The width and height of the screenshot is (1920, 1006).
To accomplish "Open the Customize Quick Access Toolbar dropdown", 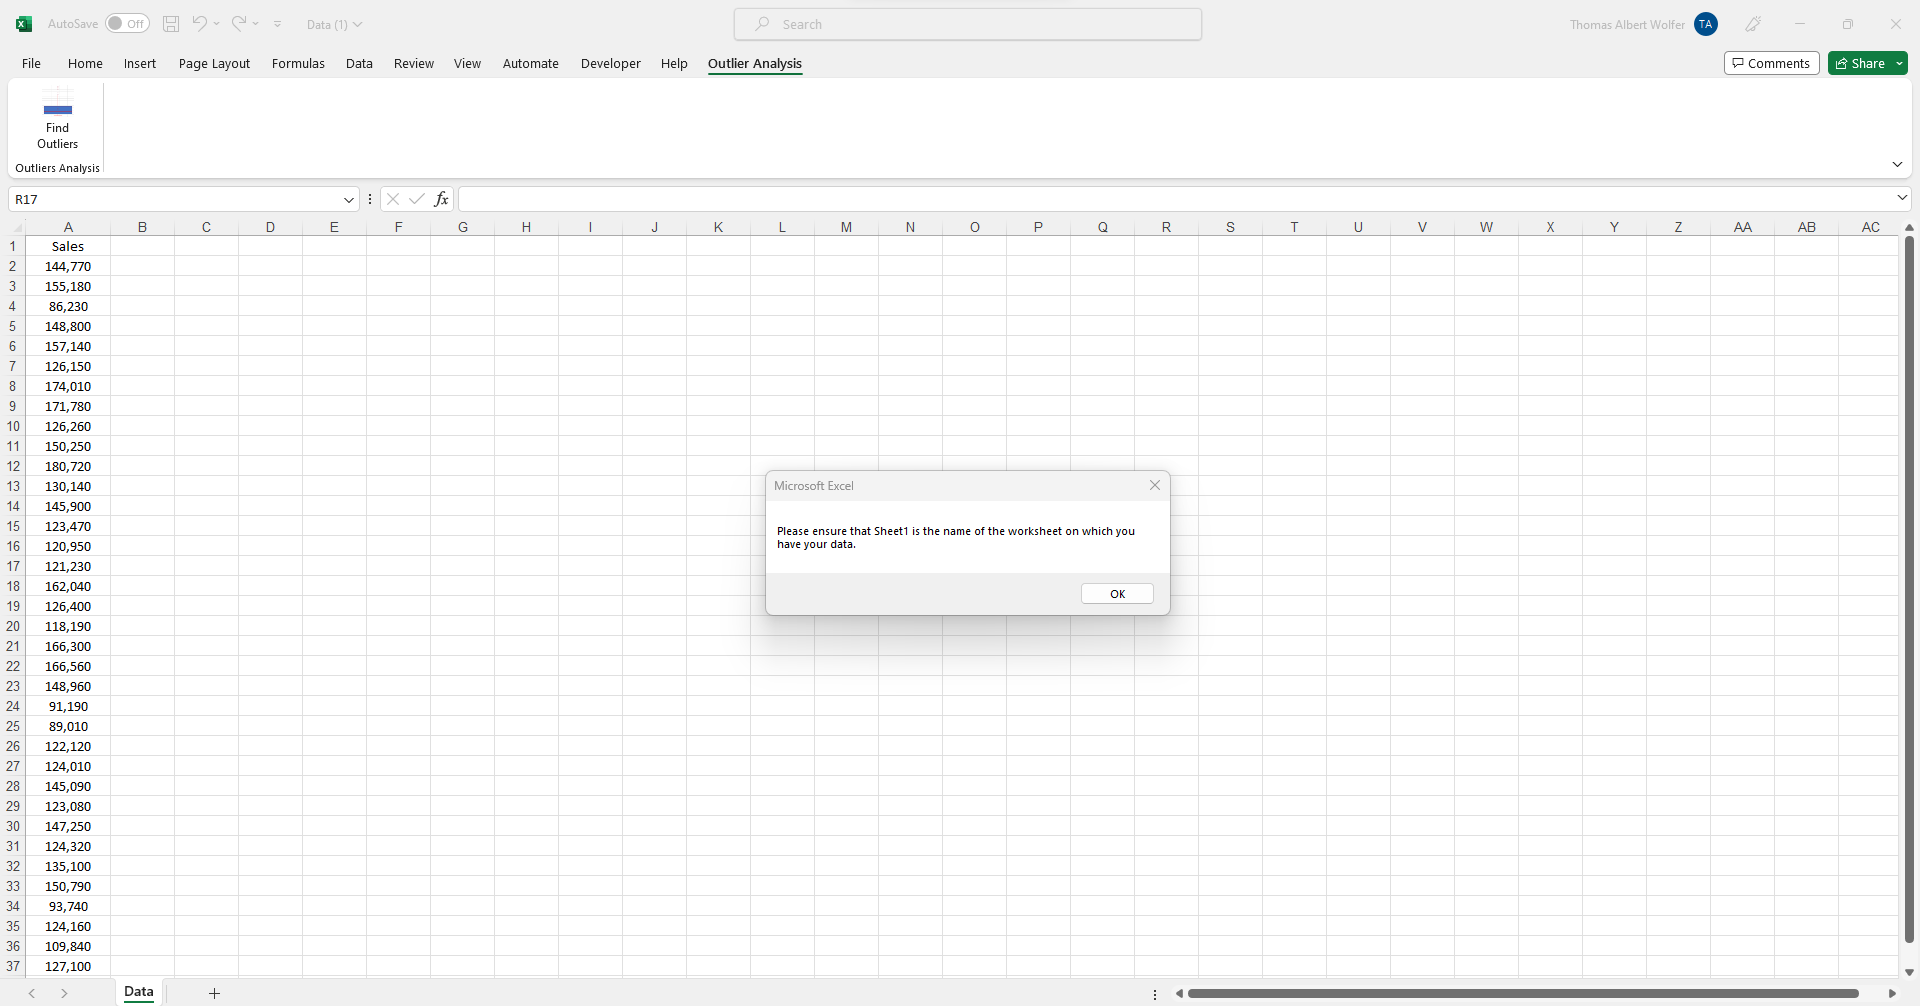I will pyautogui.click(x=278, y=24).
